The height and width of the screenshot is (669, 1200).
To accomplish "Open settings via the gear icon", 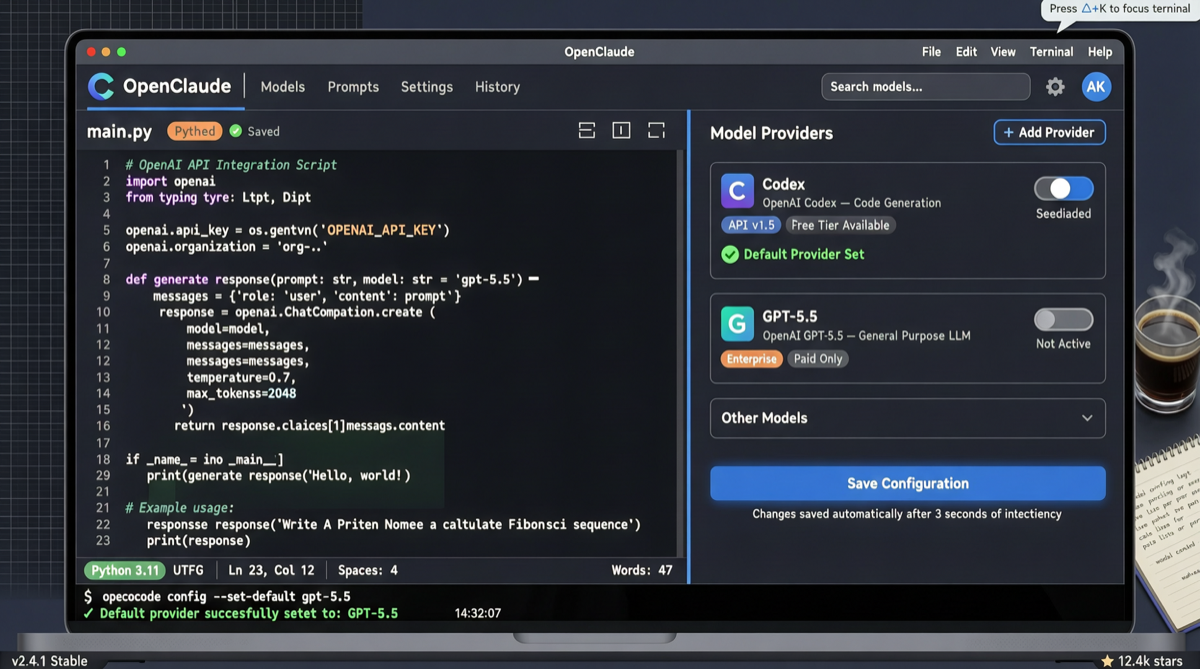I will tap(1055, 87).
